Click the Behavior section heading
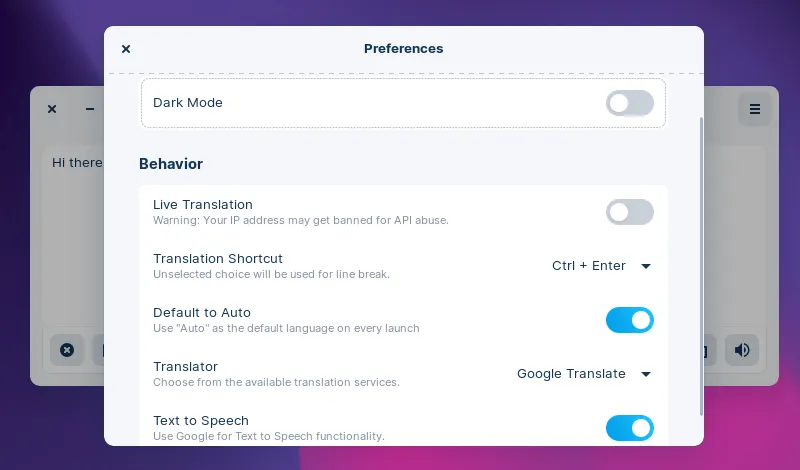The width and height of the screenshot is (800, 470). [171, 164]
